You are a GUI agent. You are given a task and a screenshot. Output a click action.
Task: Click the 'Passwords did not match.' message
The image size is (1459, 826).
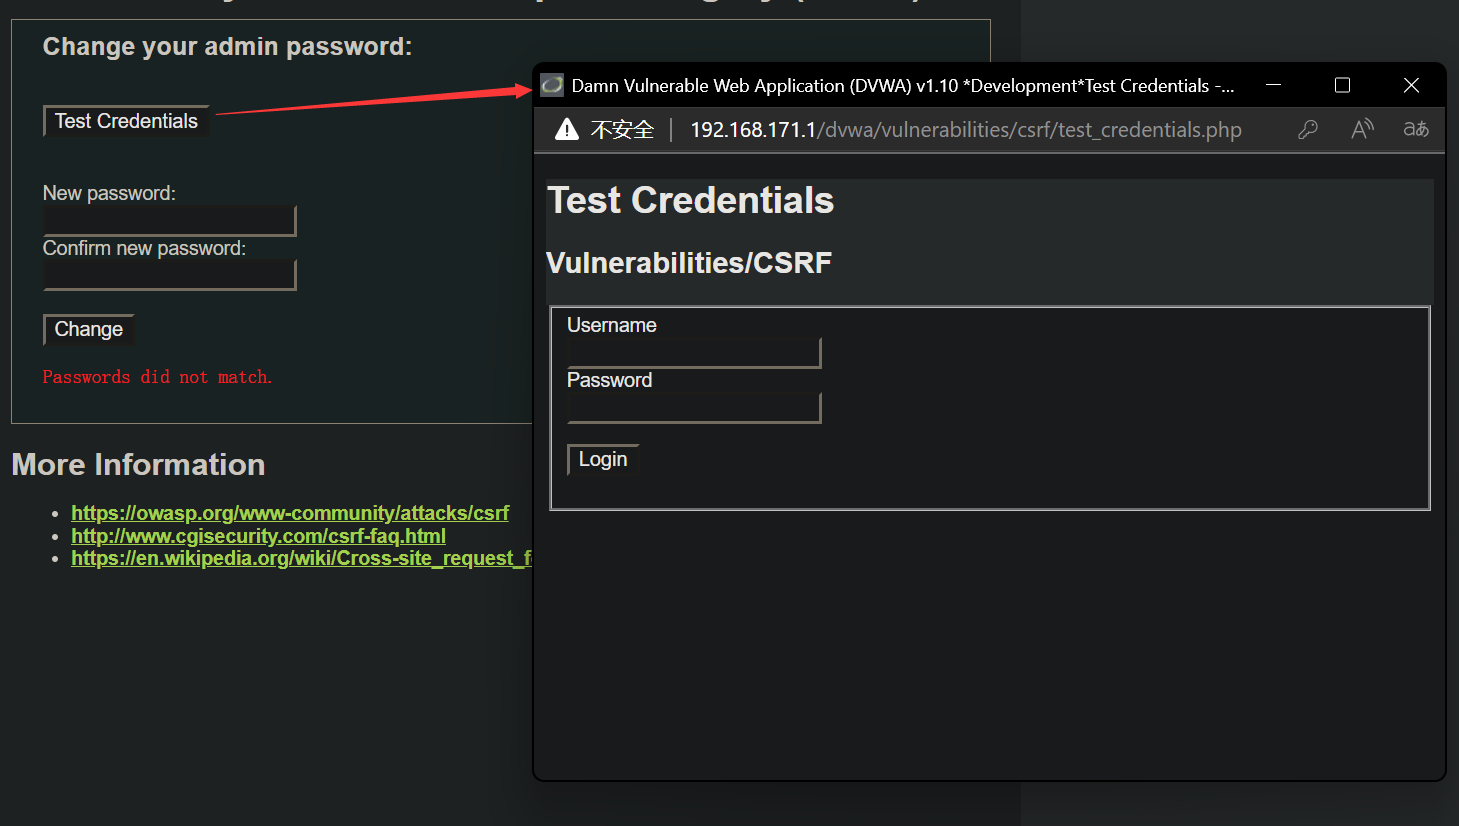tap(157, 377)
